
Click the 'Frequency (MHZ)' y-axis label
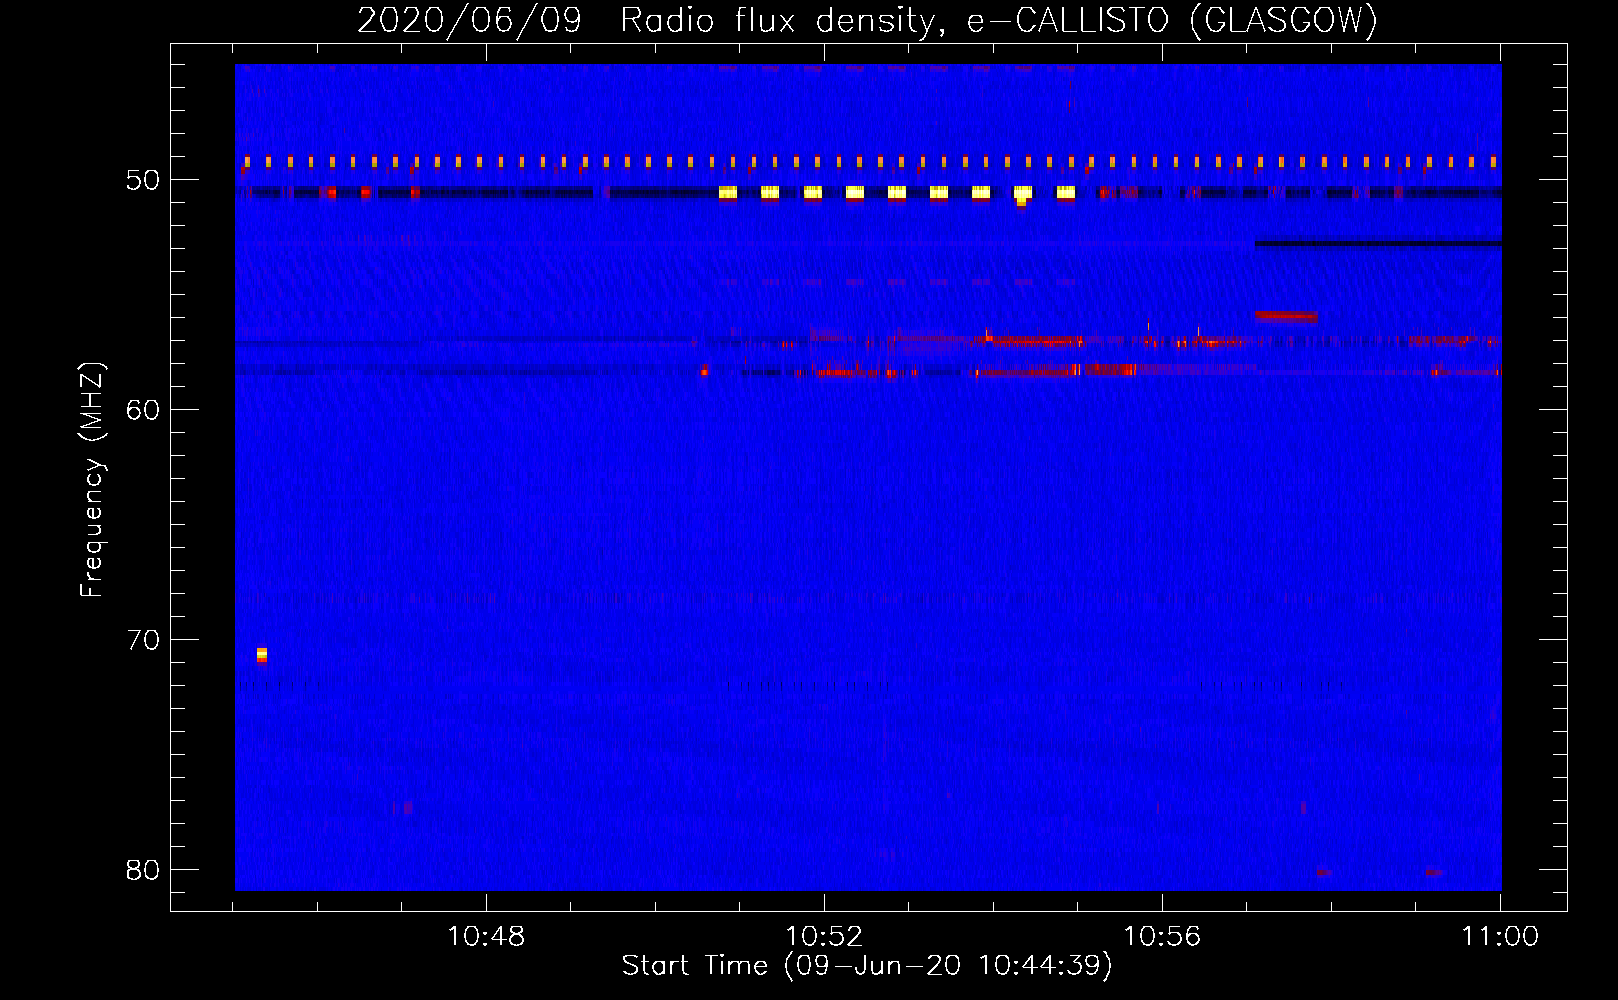[x=91, y=480]
